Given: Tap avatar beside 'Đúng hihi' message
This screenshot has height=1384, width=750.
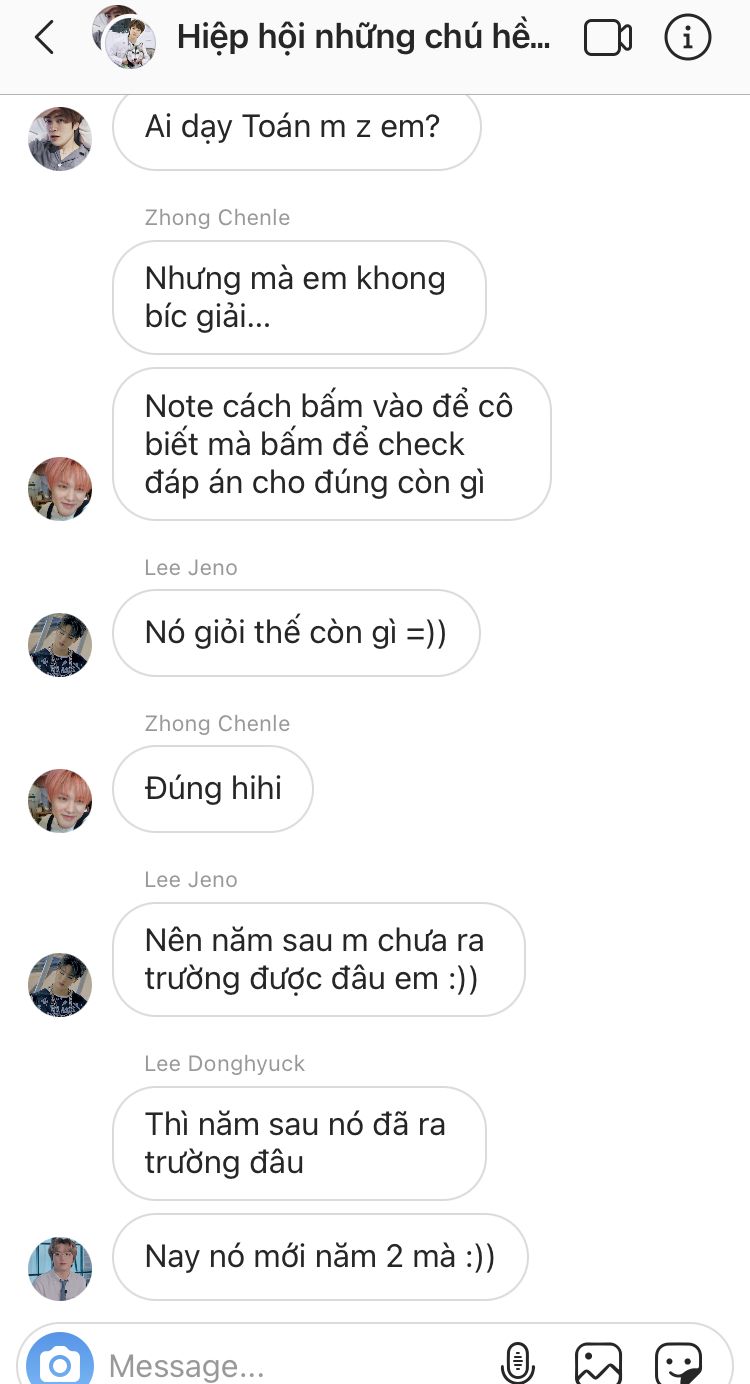Looking at the screenshot, I should [x=60, y=801].
